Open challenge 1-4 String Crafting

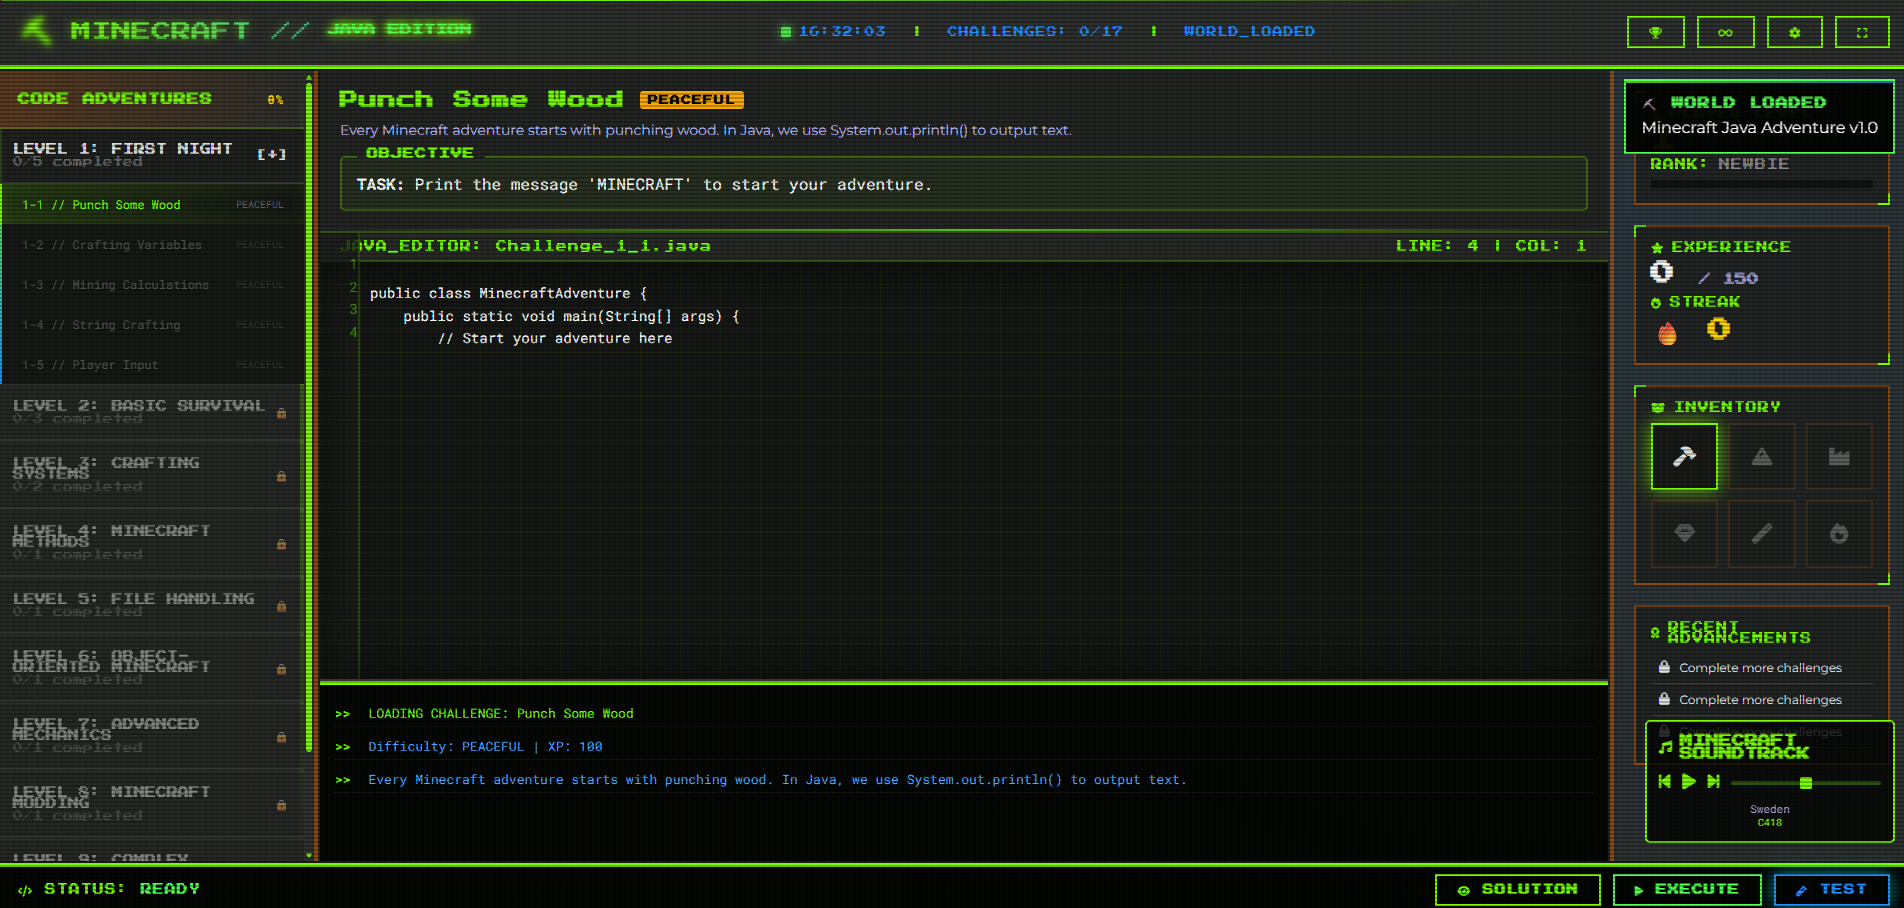click(153, 325)
